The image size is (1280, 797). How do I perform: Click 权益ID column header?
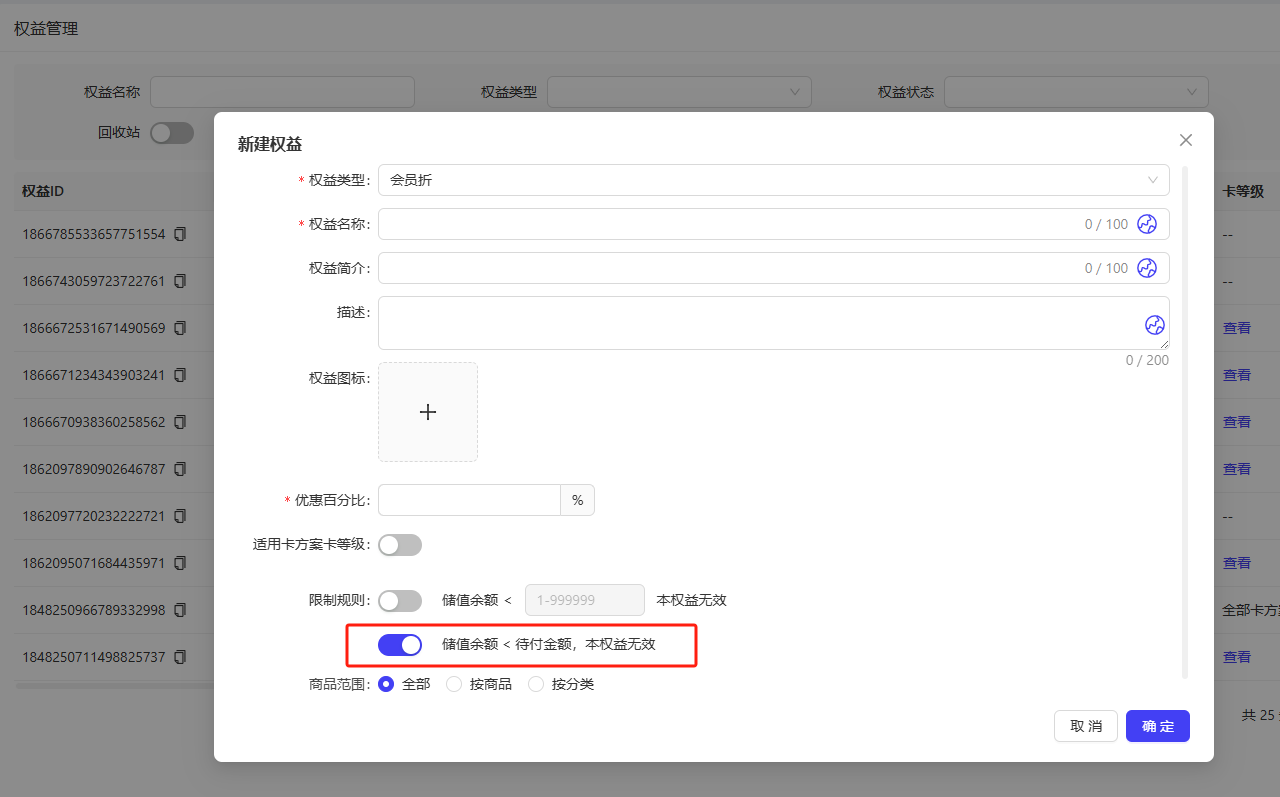(43, 191)
